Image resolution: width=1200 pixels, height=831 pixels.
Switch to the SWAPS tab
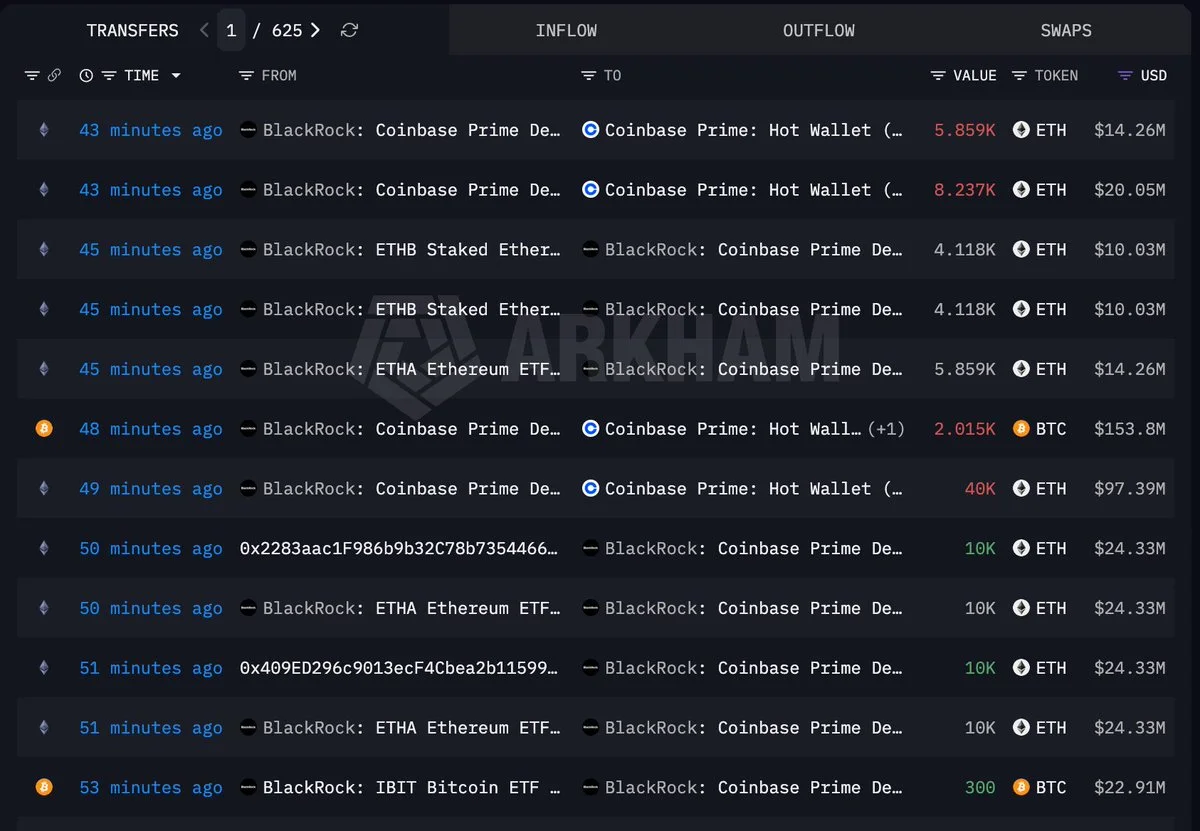(x=1066, y=30)
